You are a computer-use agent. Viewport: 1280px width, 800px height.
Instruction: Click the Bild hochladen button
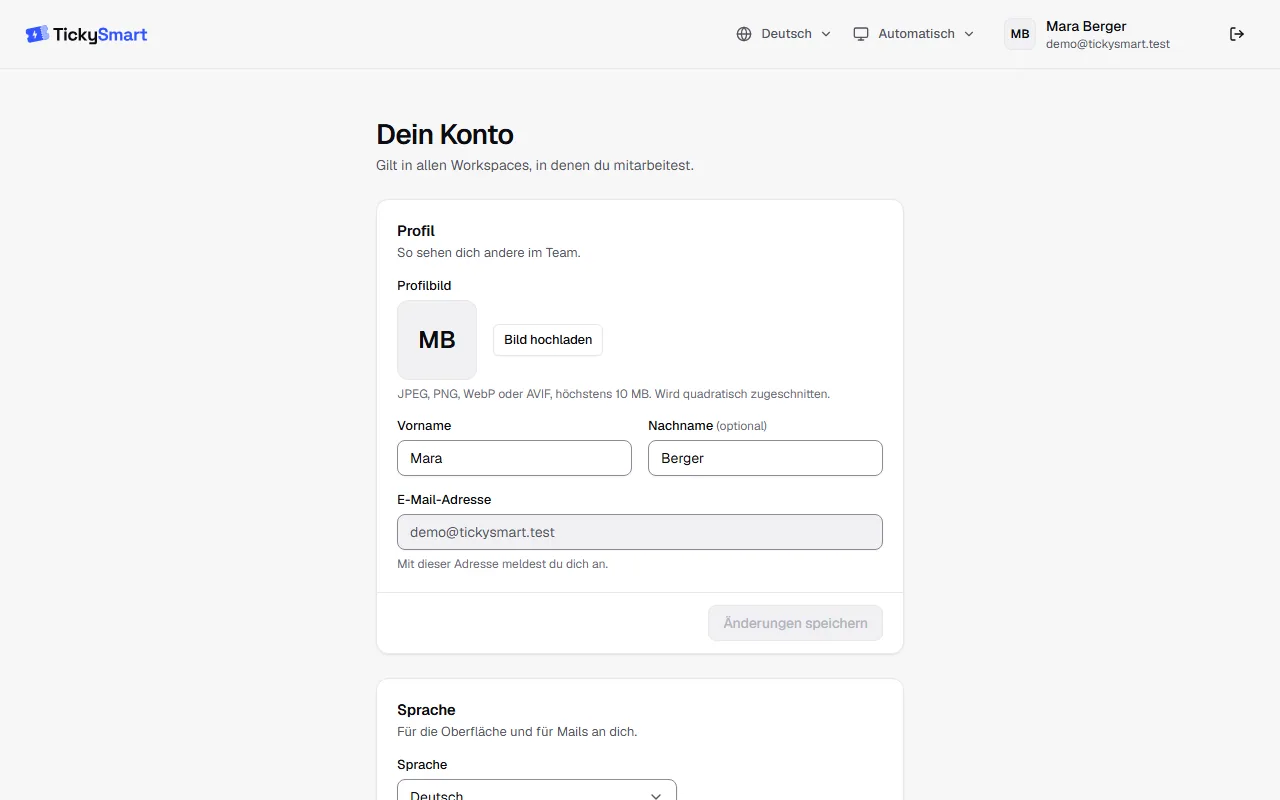[548, 340]
